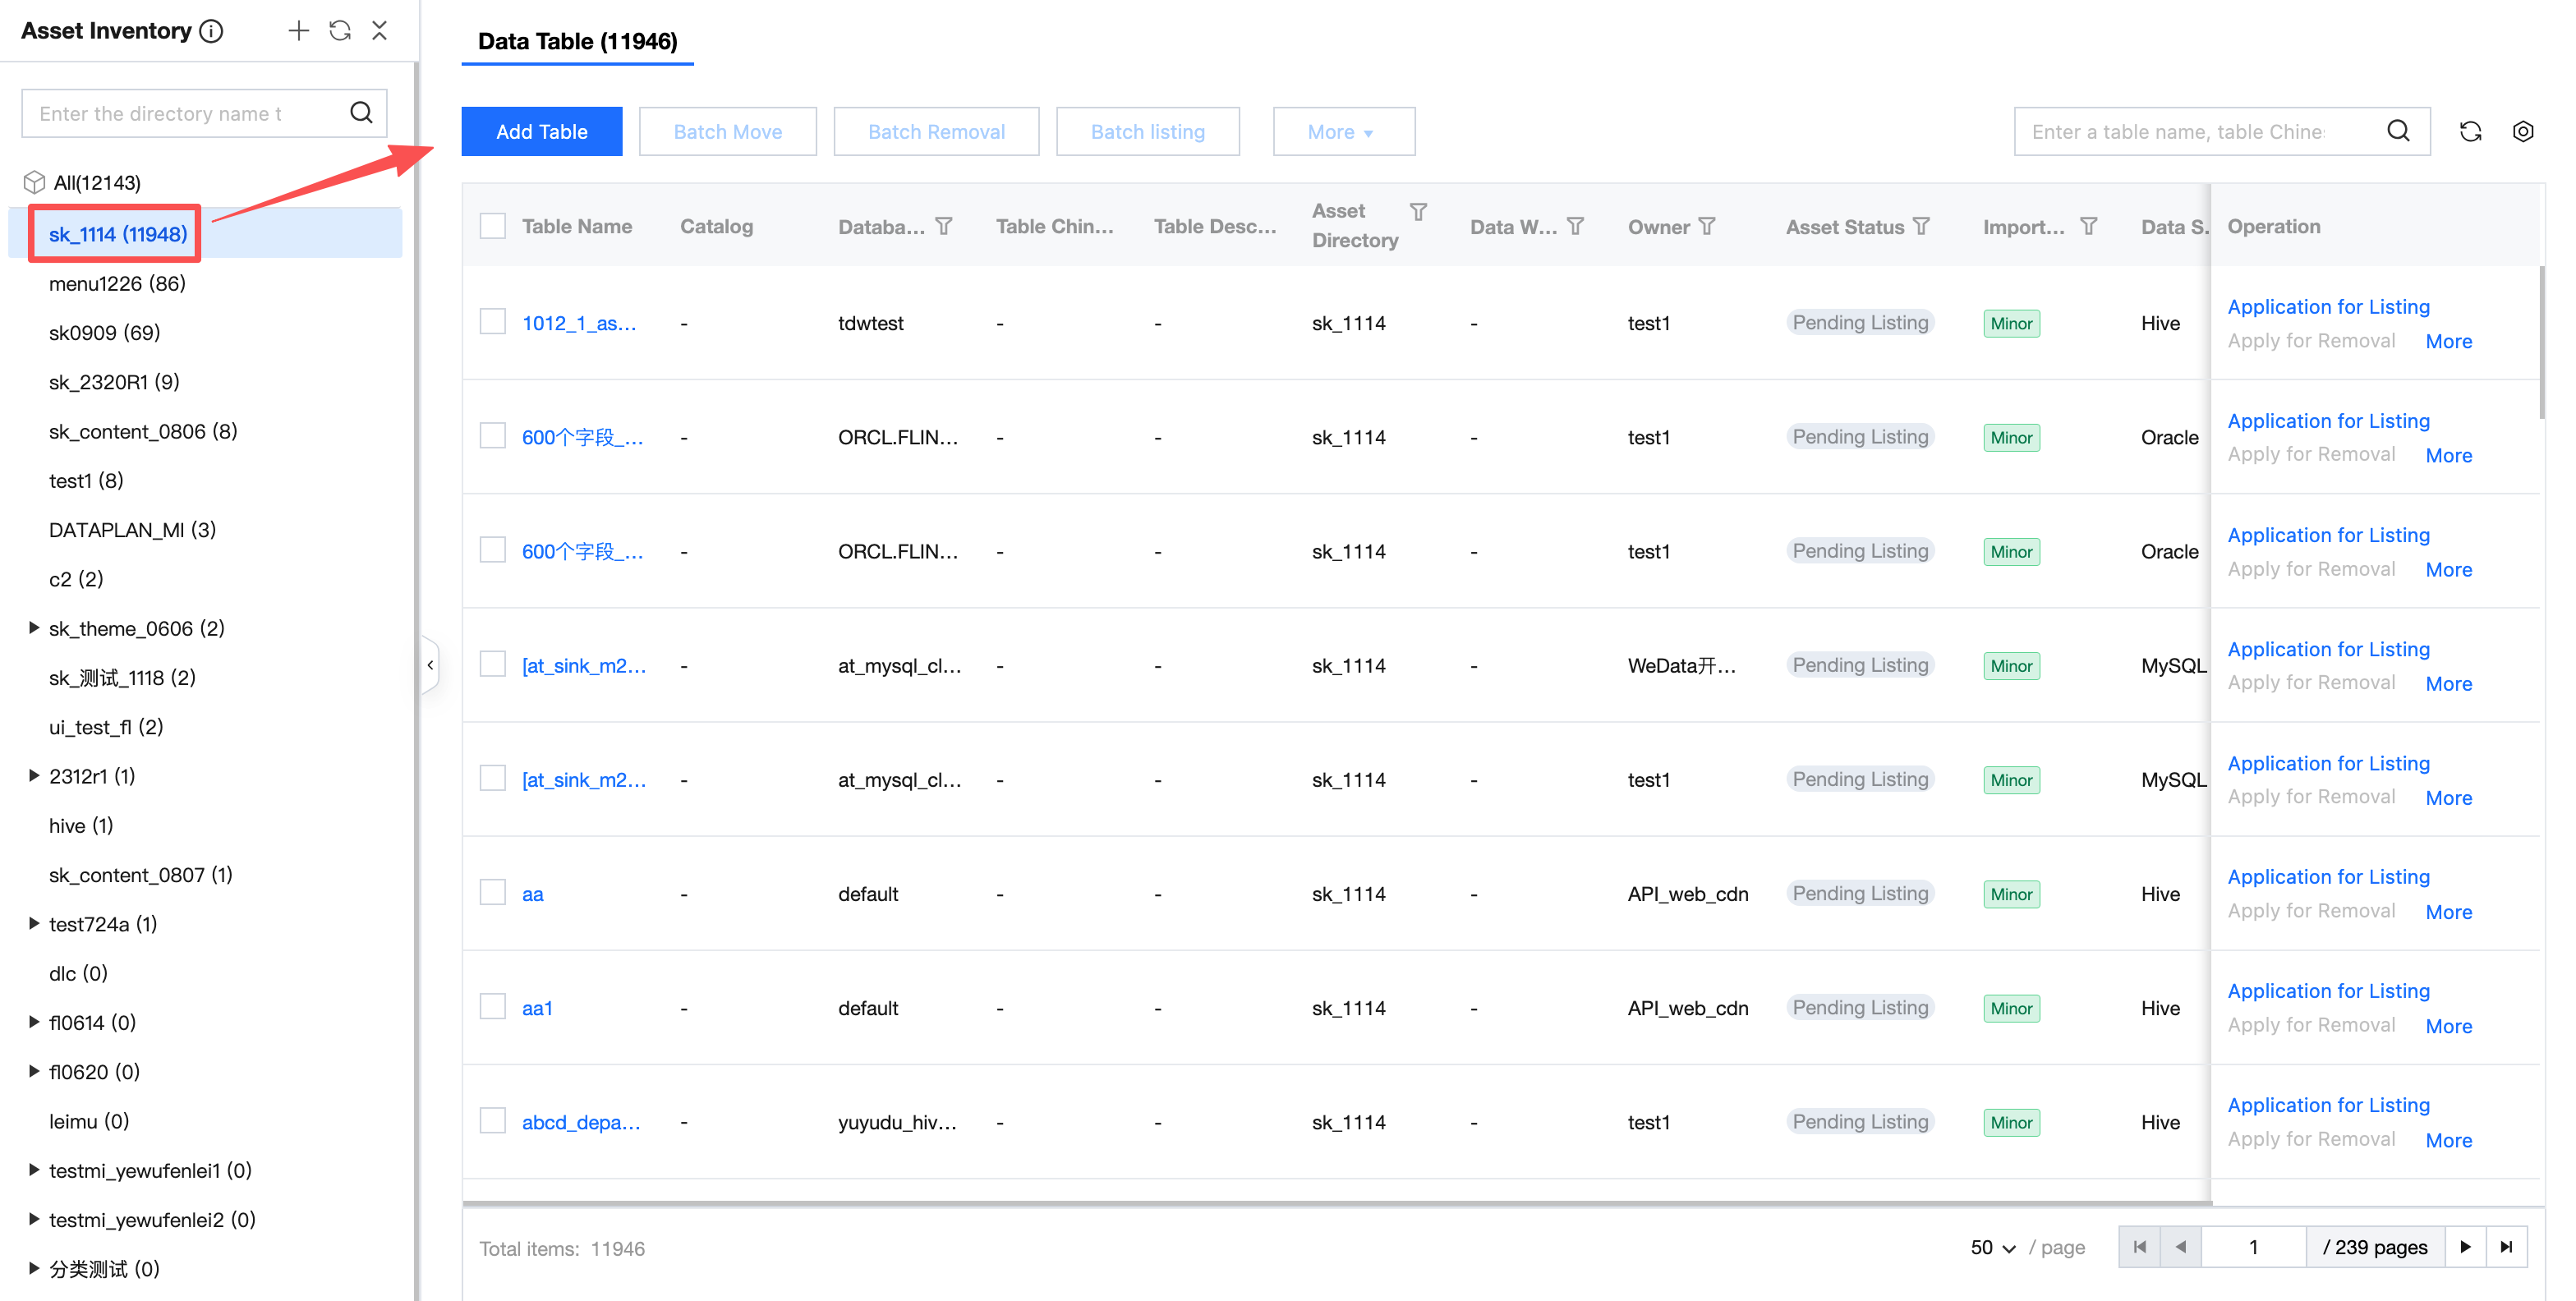
Task: Filter by Asset Status column icon
Action: 1921,226
